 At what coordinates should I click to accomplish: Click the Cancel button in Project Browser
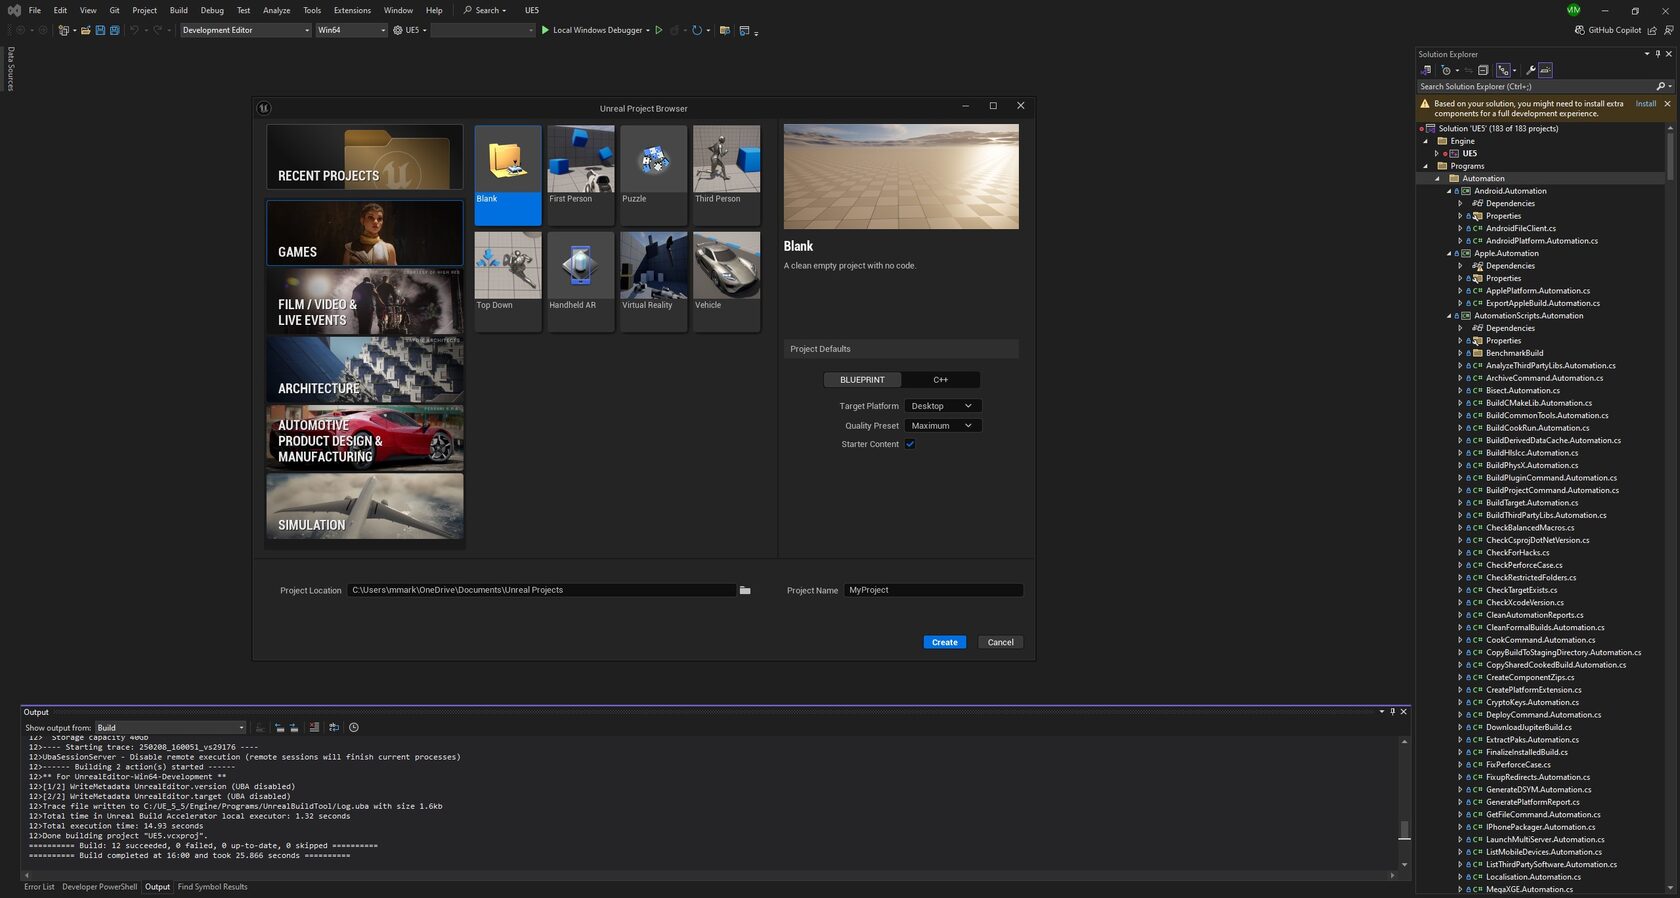1000,642
